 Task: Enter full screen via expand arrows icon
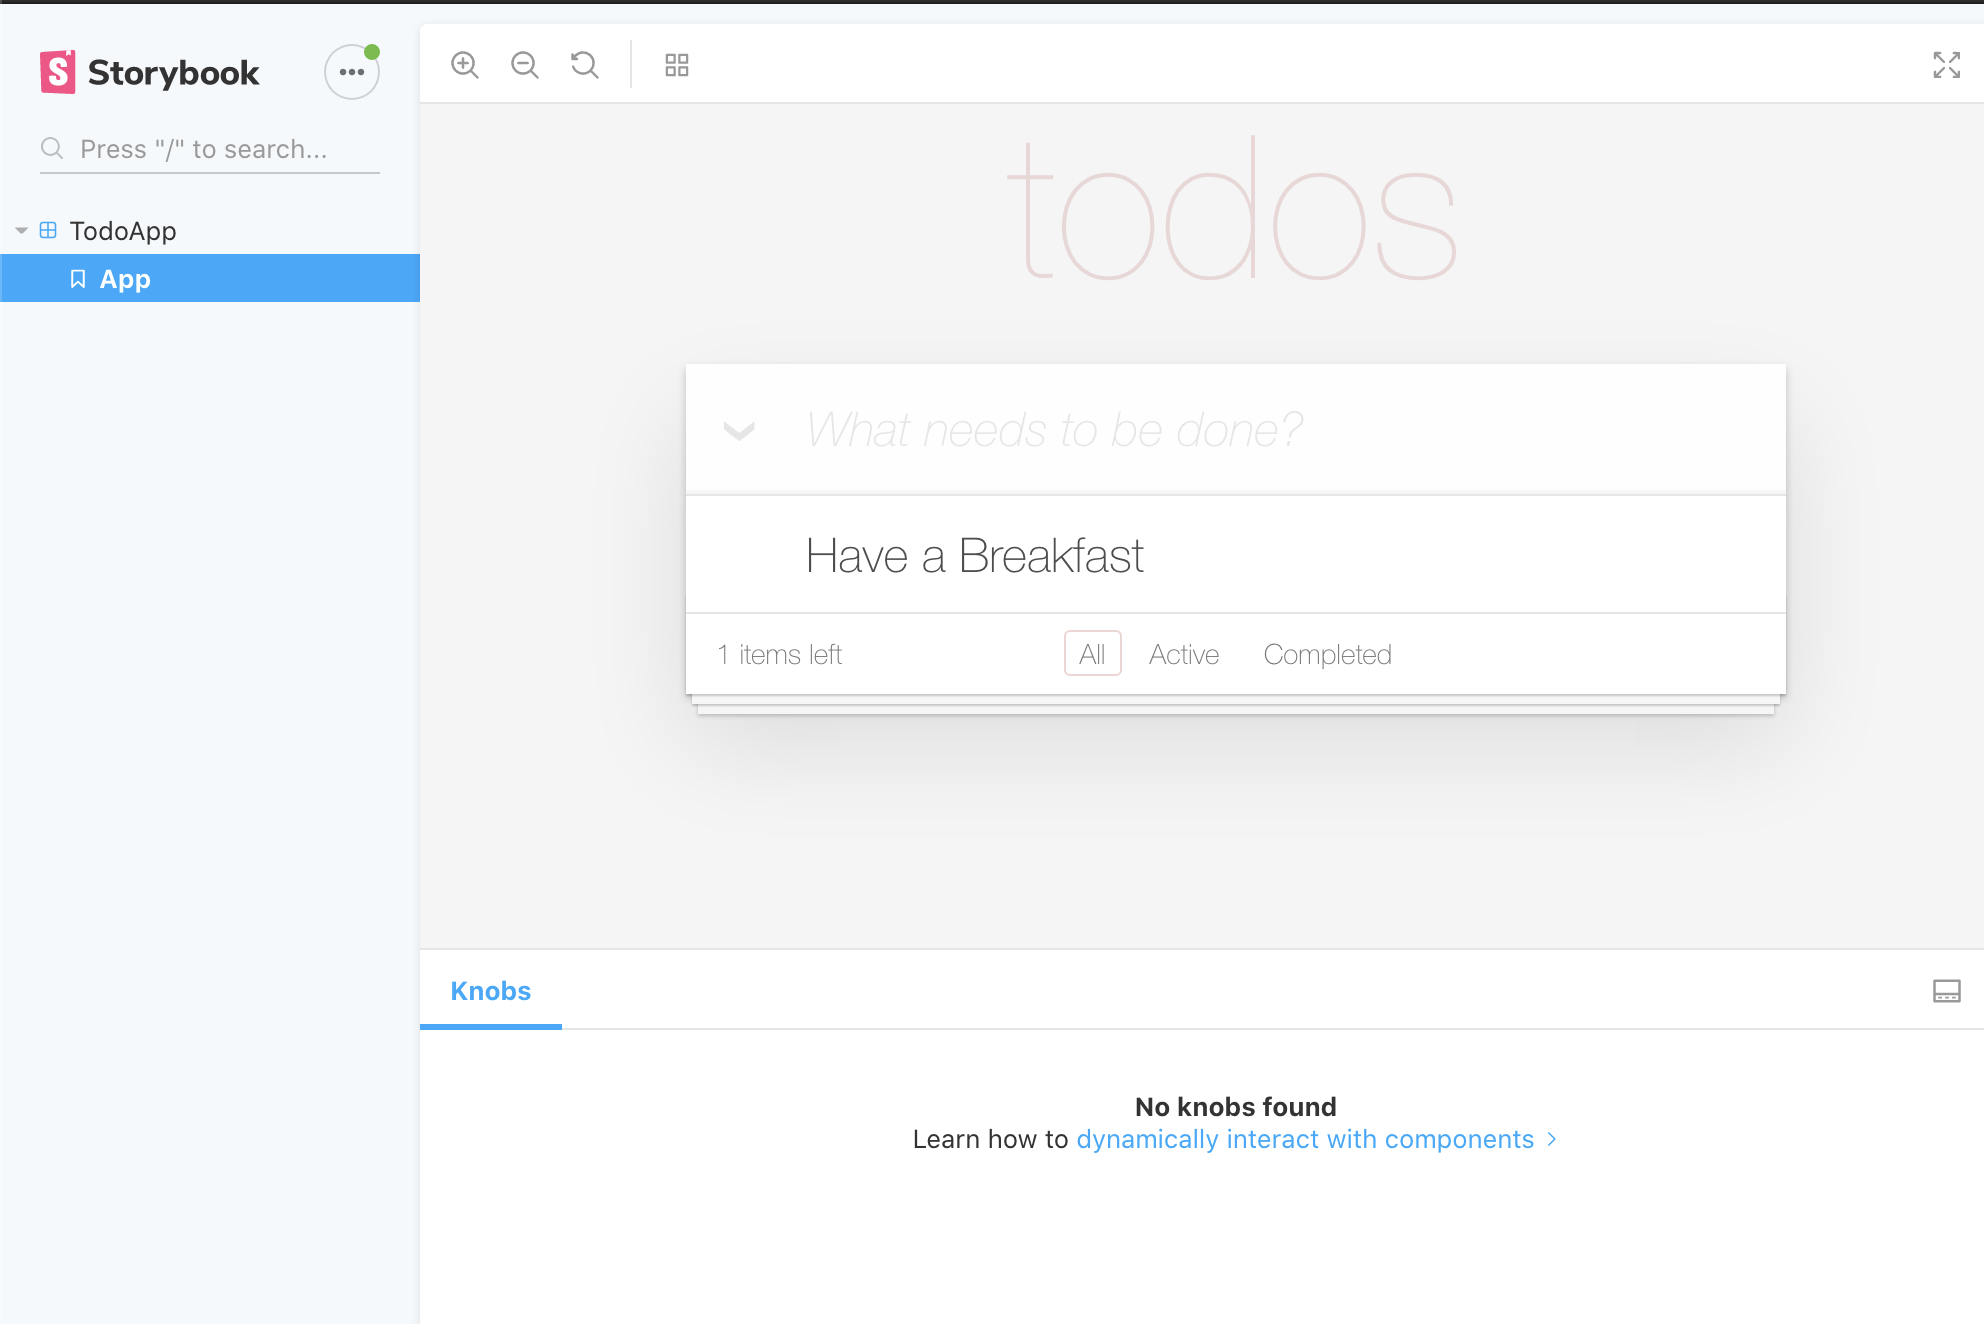click(1946, 65)
